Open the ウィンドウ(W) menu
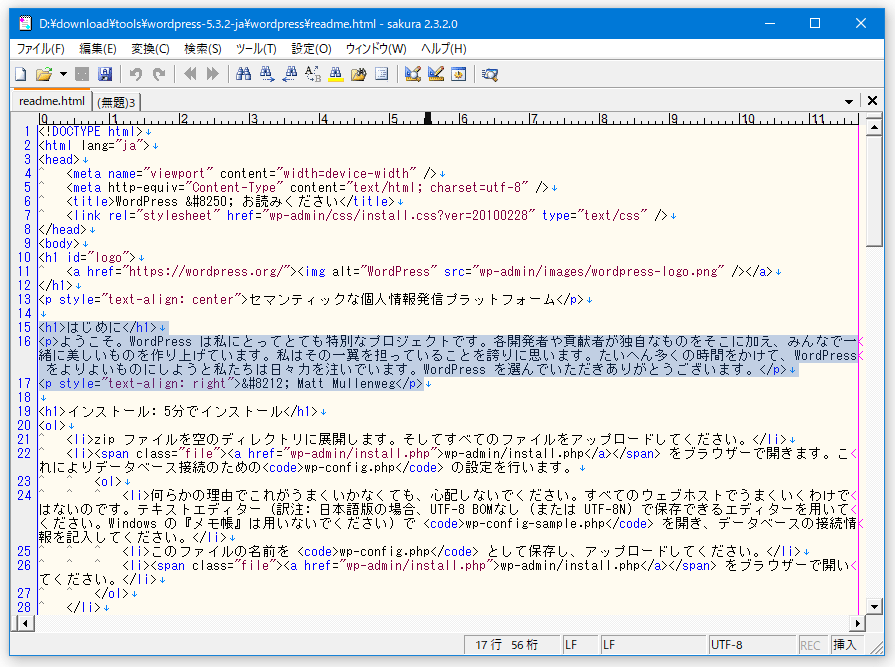 [376, 48]
